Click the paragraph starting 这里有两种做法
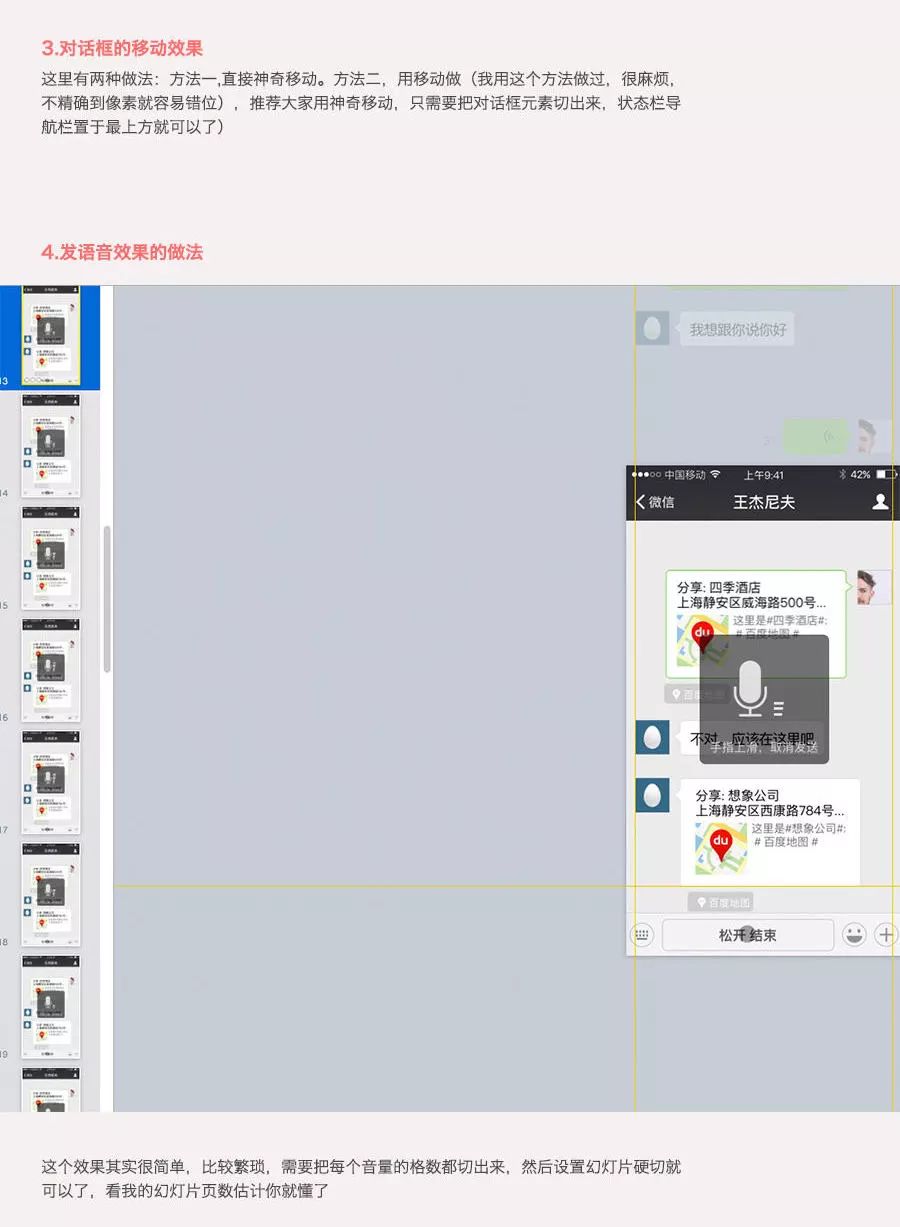The width and height of the screenshot is (900, 1227). [361, 102]
